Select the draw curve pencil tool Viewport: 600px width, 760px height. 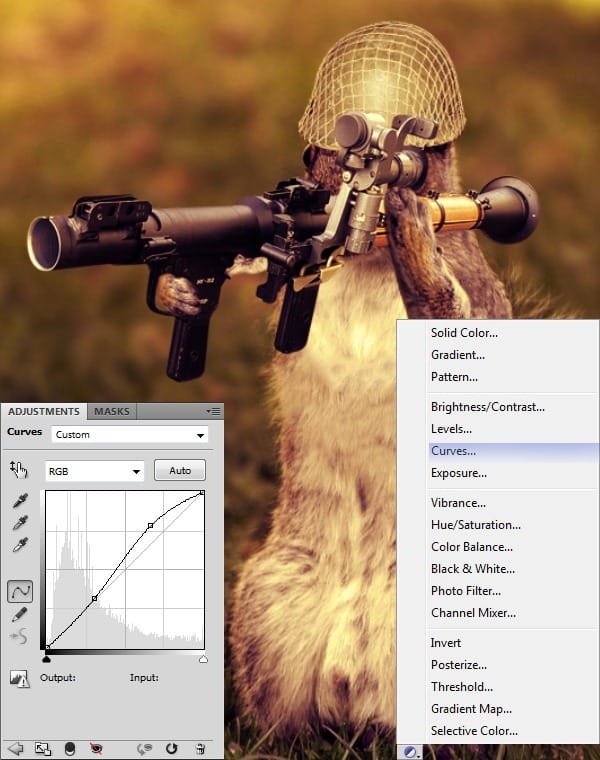click(19, 614)
